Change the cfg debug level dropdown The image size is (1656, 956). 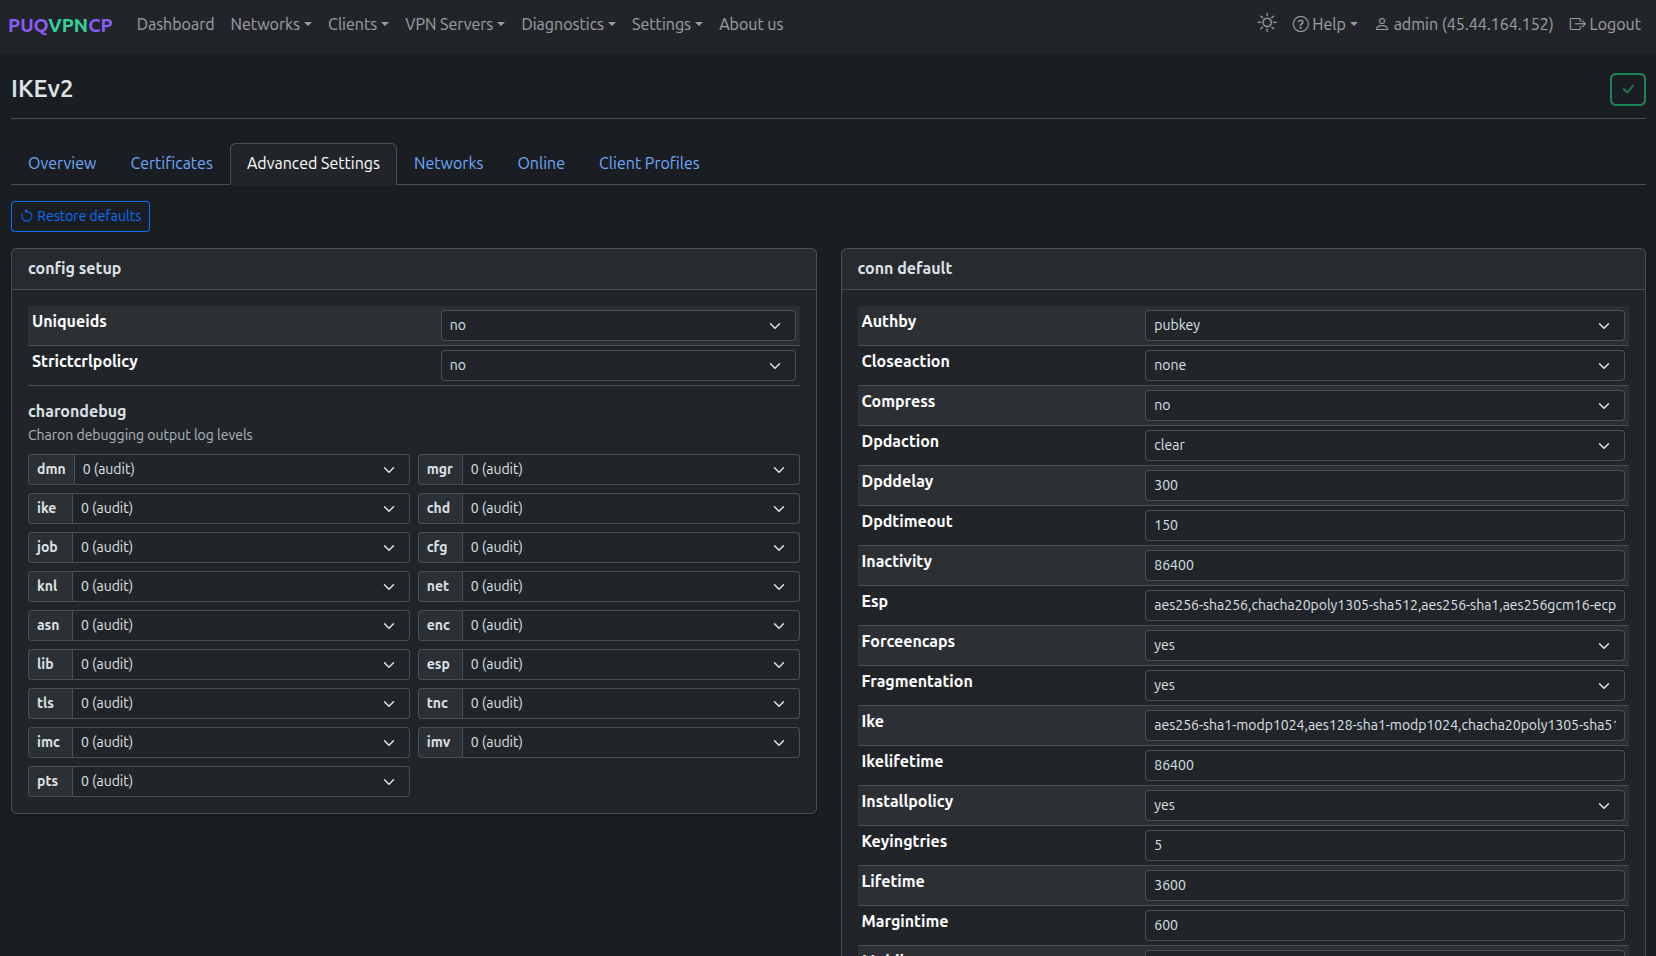630,547
